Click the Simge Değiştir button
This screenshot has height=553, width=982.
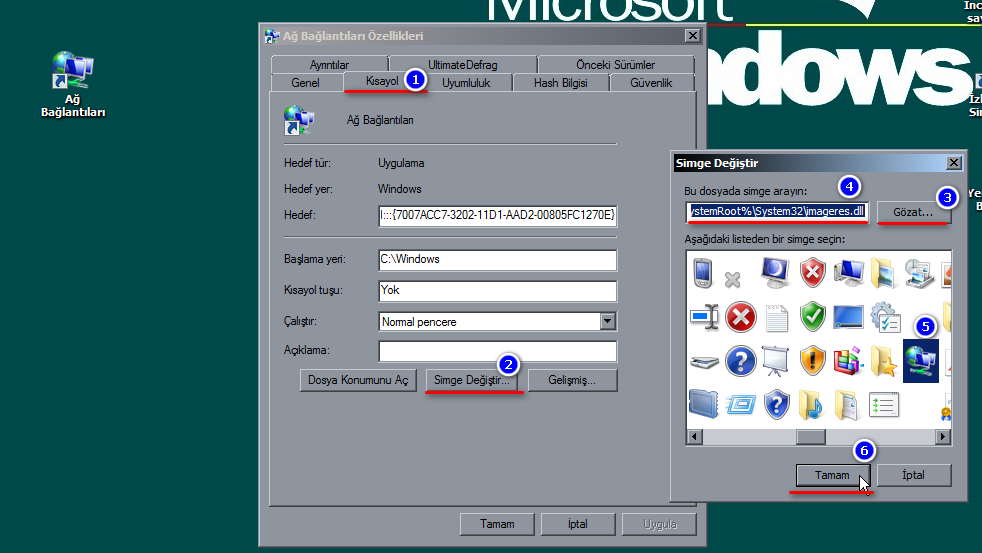pyautogui.click(x=471, y=380)
